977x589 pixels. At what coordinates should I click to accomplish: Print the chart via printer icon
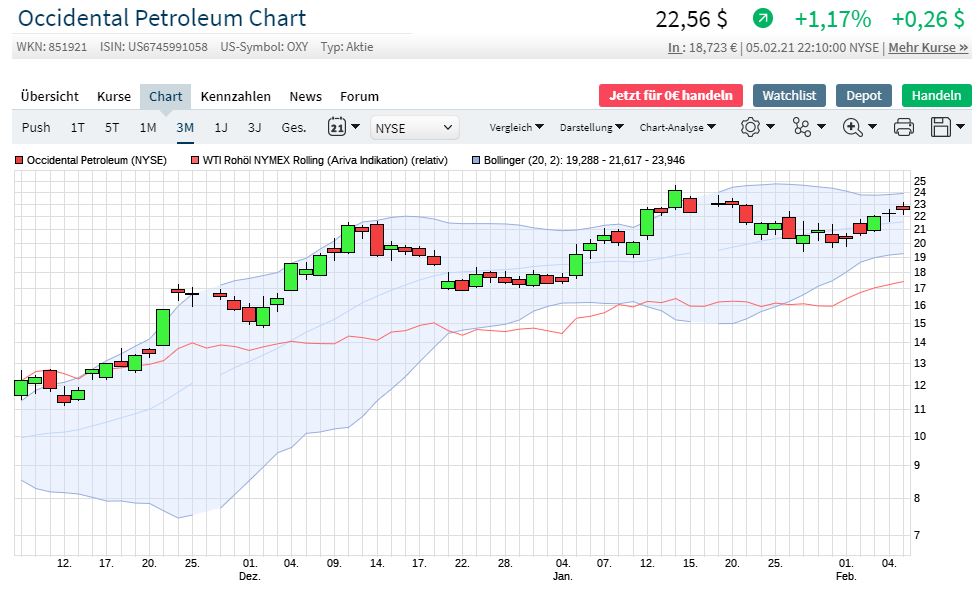pyautogui.click(x=903, y=127)
